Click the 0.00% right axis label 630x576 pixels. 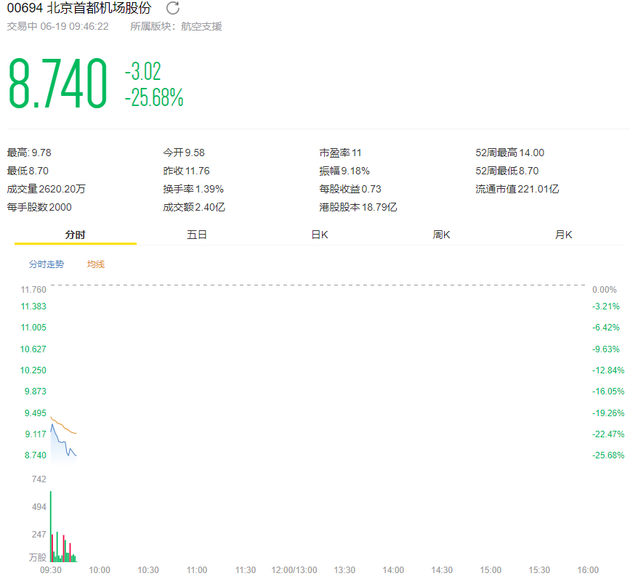[x=604, y=290]
